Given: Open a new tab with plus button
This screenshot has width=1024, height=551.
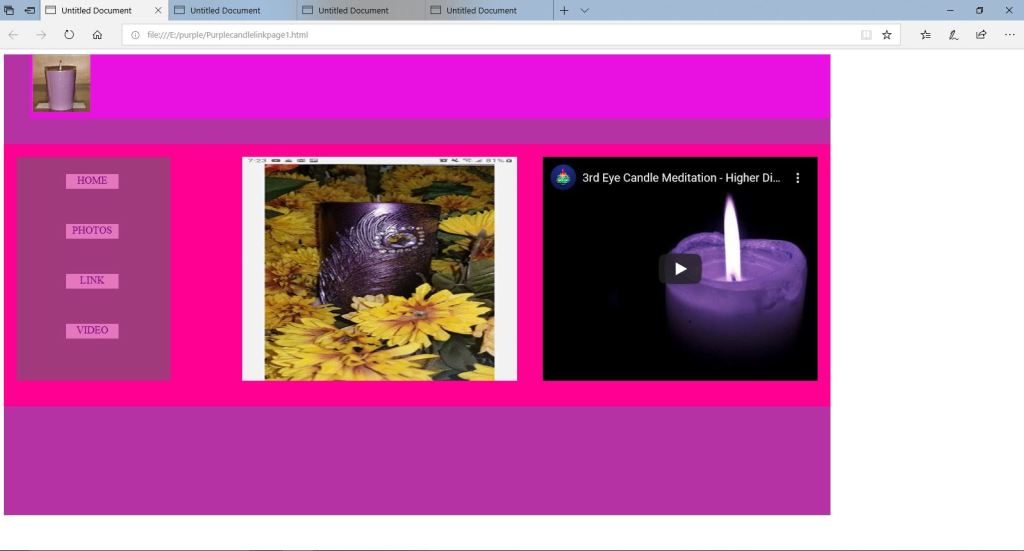Looking at the screenshot, I should click(564, 10).
